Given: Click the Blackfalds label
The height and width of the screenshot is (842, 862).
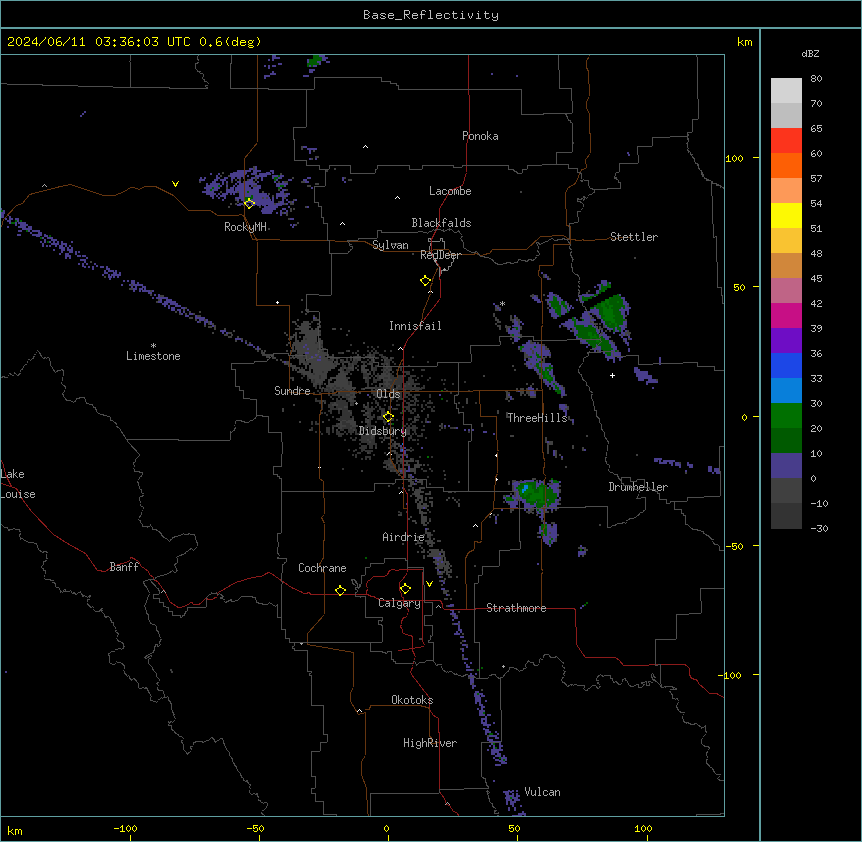Looking at the screenshot, I should [x=441, y=223].
